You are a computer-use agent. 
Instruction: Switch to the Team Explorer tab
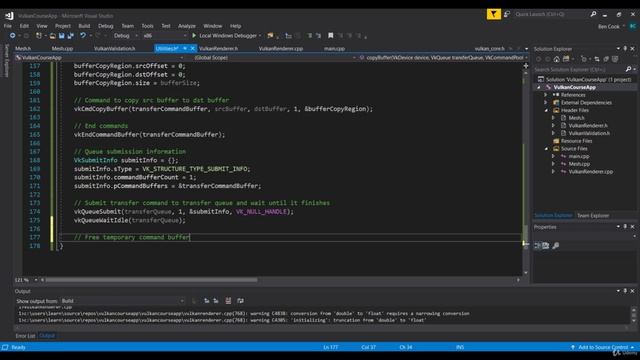click(593, 216)
